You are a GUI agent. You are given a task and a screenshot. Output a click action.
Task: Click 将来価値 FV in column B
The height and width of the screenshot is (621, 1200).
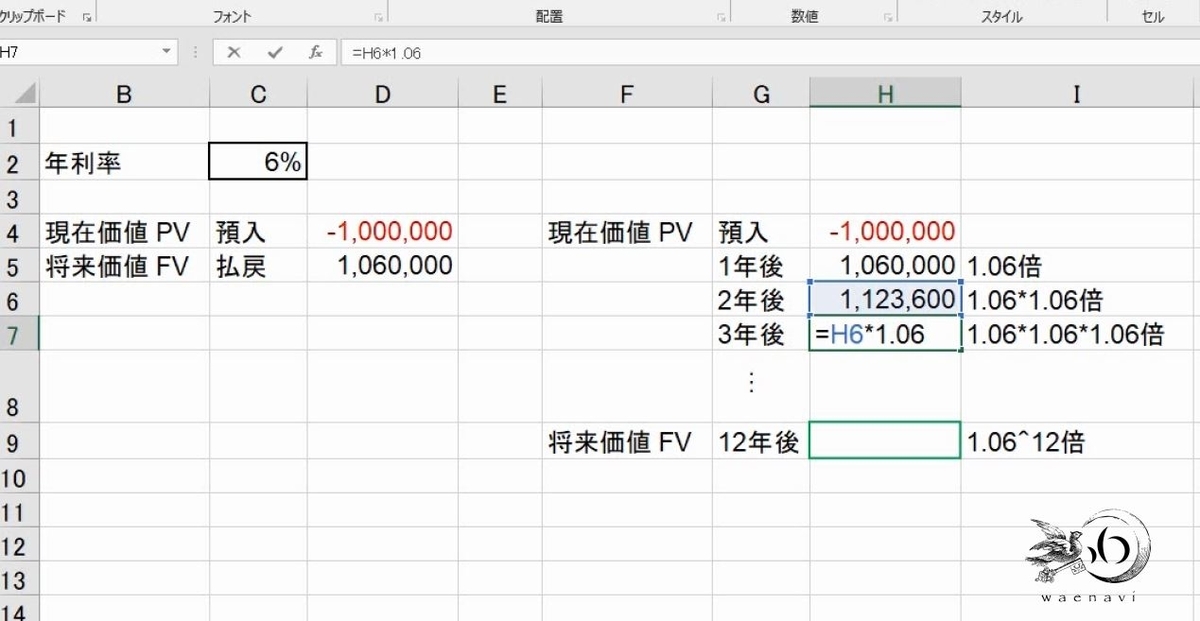(x=124, y=266)
